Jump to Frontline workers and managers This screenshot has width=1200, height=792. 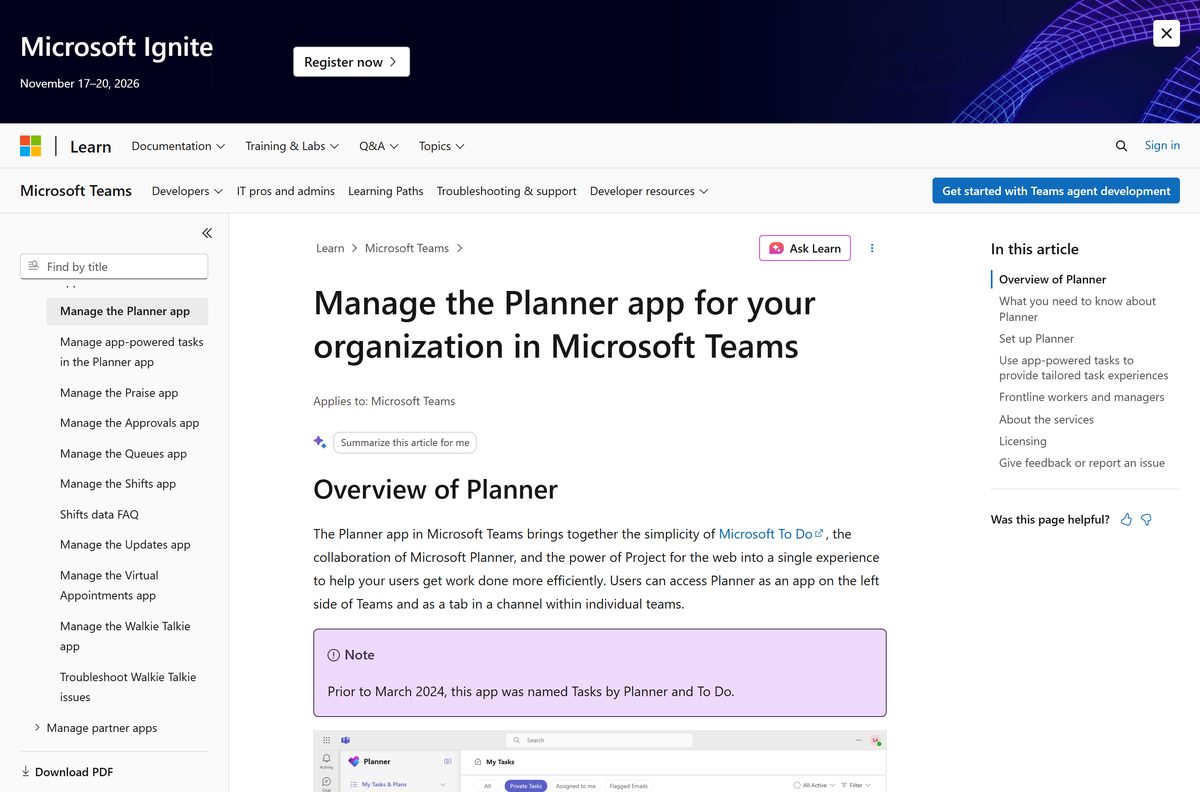pyautogui.click(x=1081, y=397)
